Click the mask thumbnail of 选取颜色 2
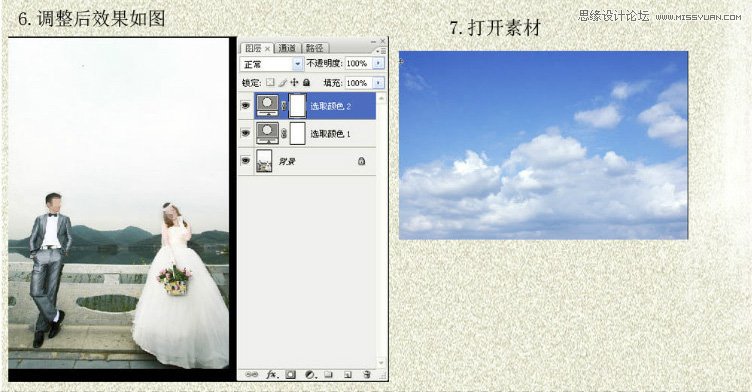The image size is (752, 392). tap(297, 106)
